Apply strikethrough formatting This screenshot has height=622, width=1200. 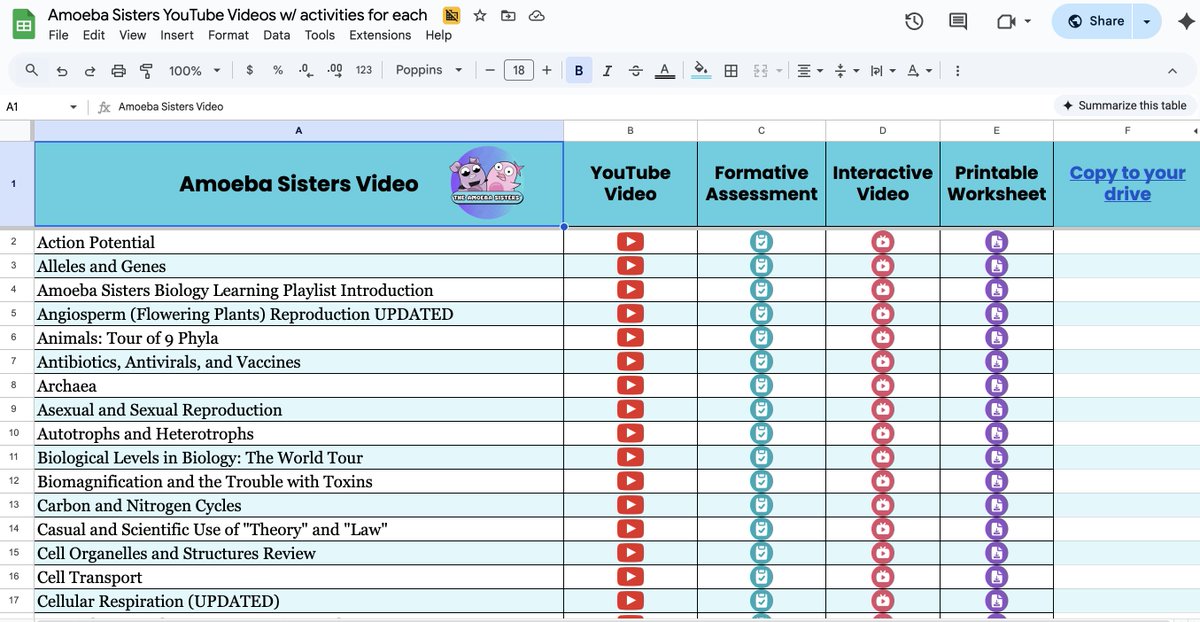pos(636,70)
